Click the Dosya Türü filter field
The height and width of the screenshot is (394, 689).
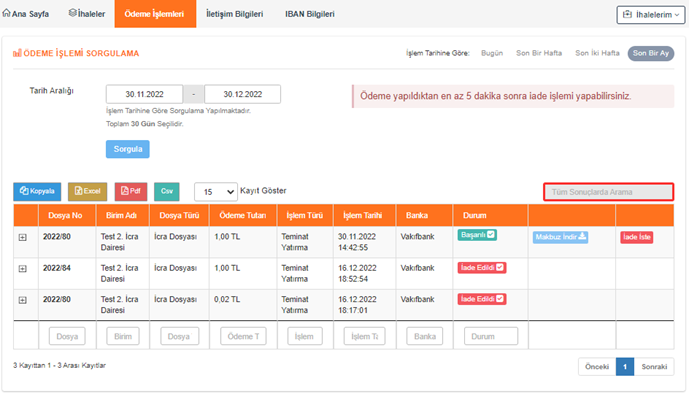tap(179, 336)
